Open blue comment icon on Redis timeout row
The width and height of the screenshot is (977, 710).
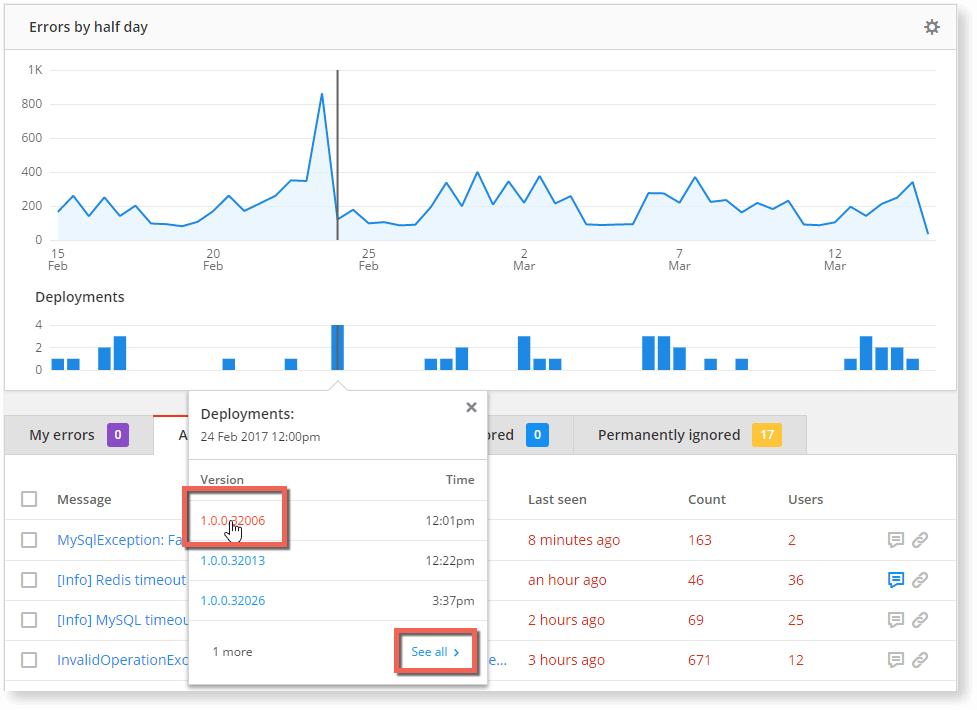pos(896,580)
